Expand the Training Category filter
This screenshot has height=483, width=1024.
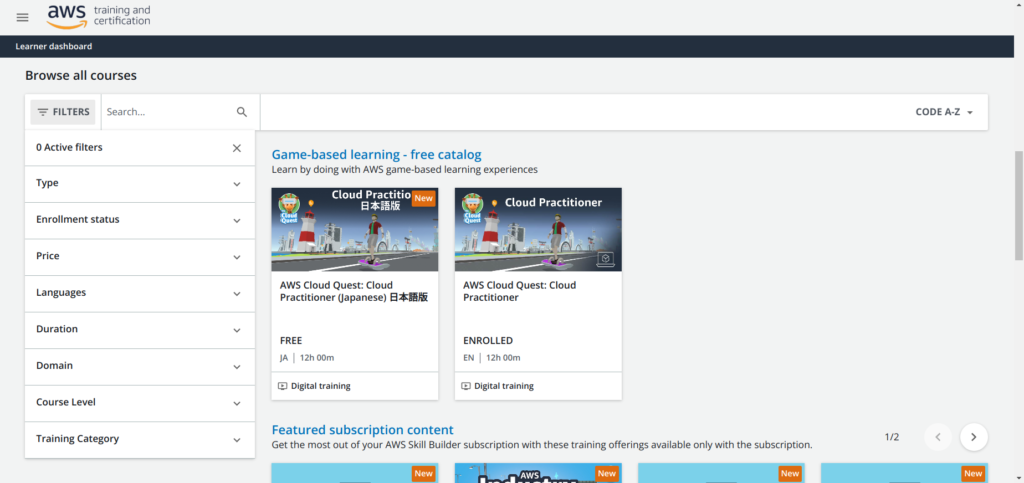click(x=140, y=440)
